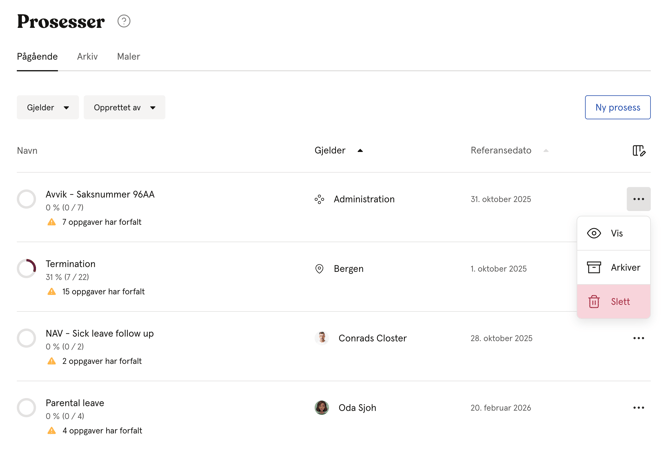Click the eye icon next to Vis
This screenshot has width=670, height=452.
click(x=594, y=233)
